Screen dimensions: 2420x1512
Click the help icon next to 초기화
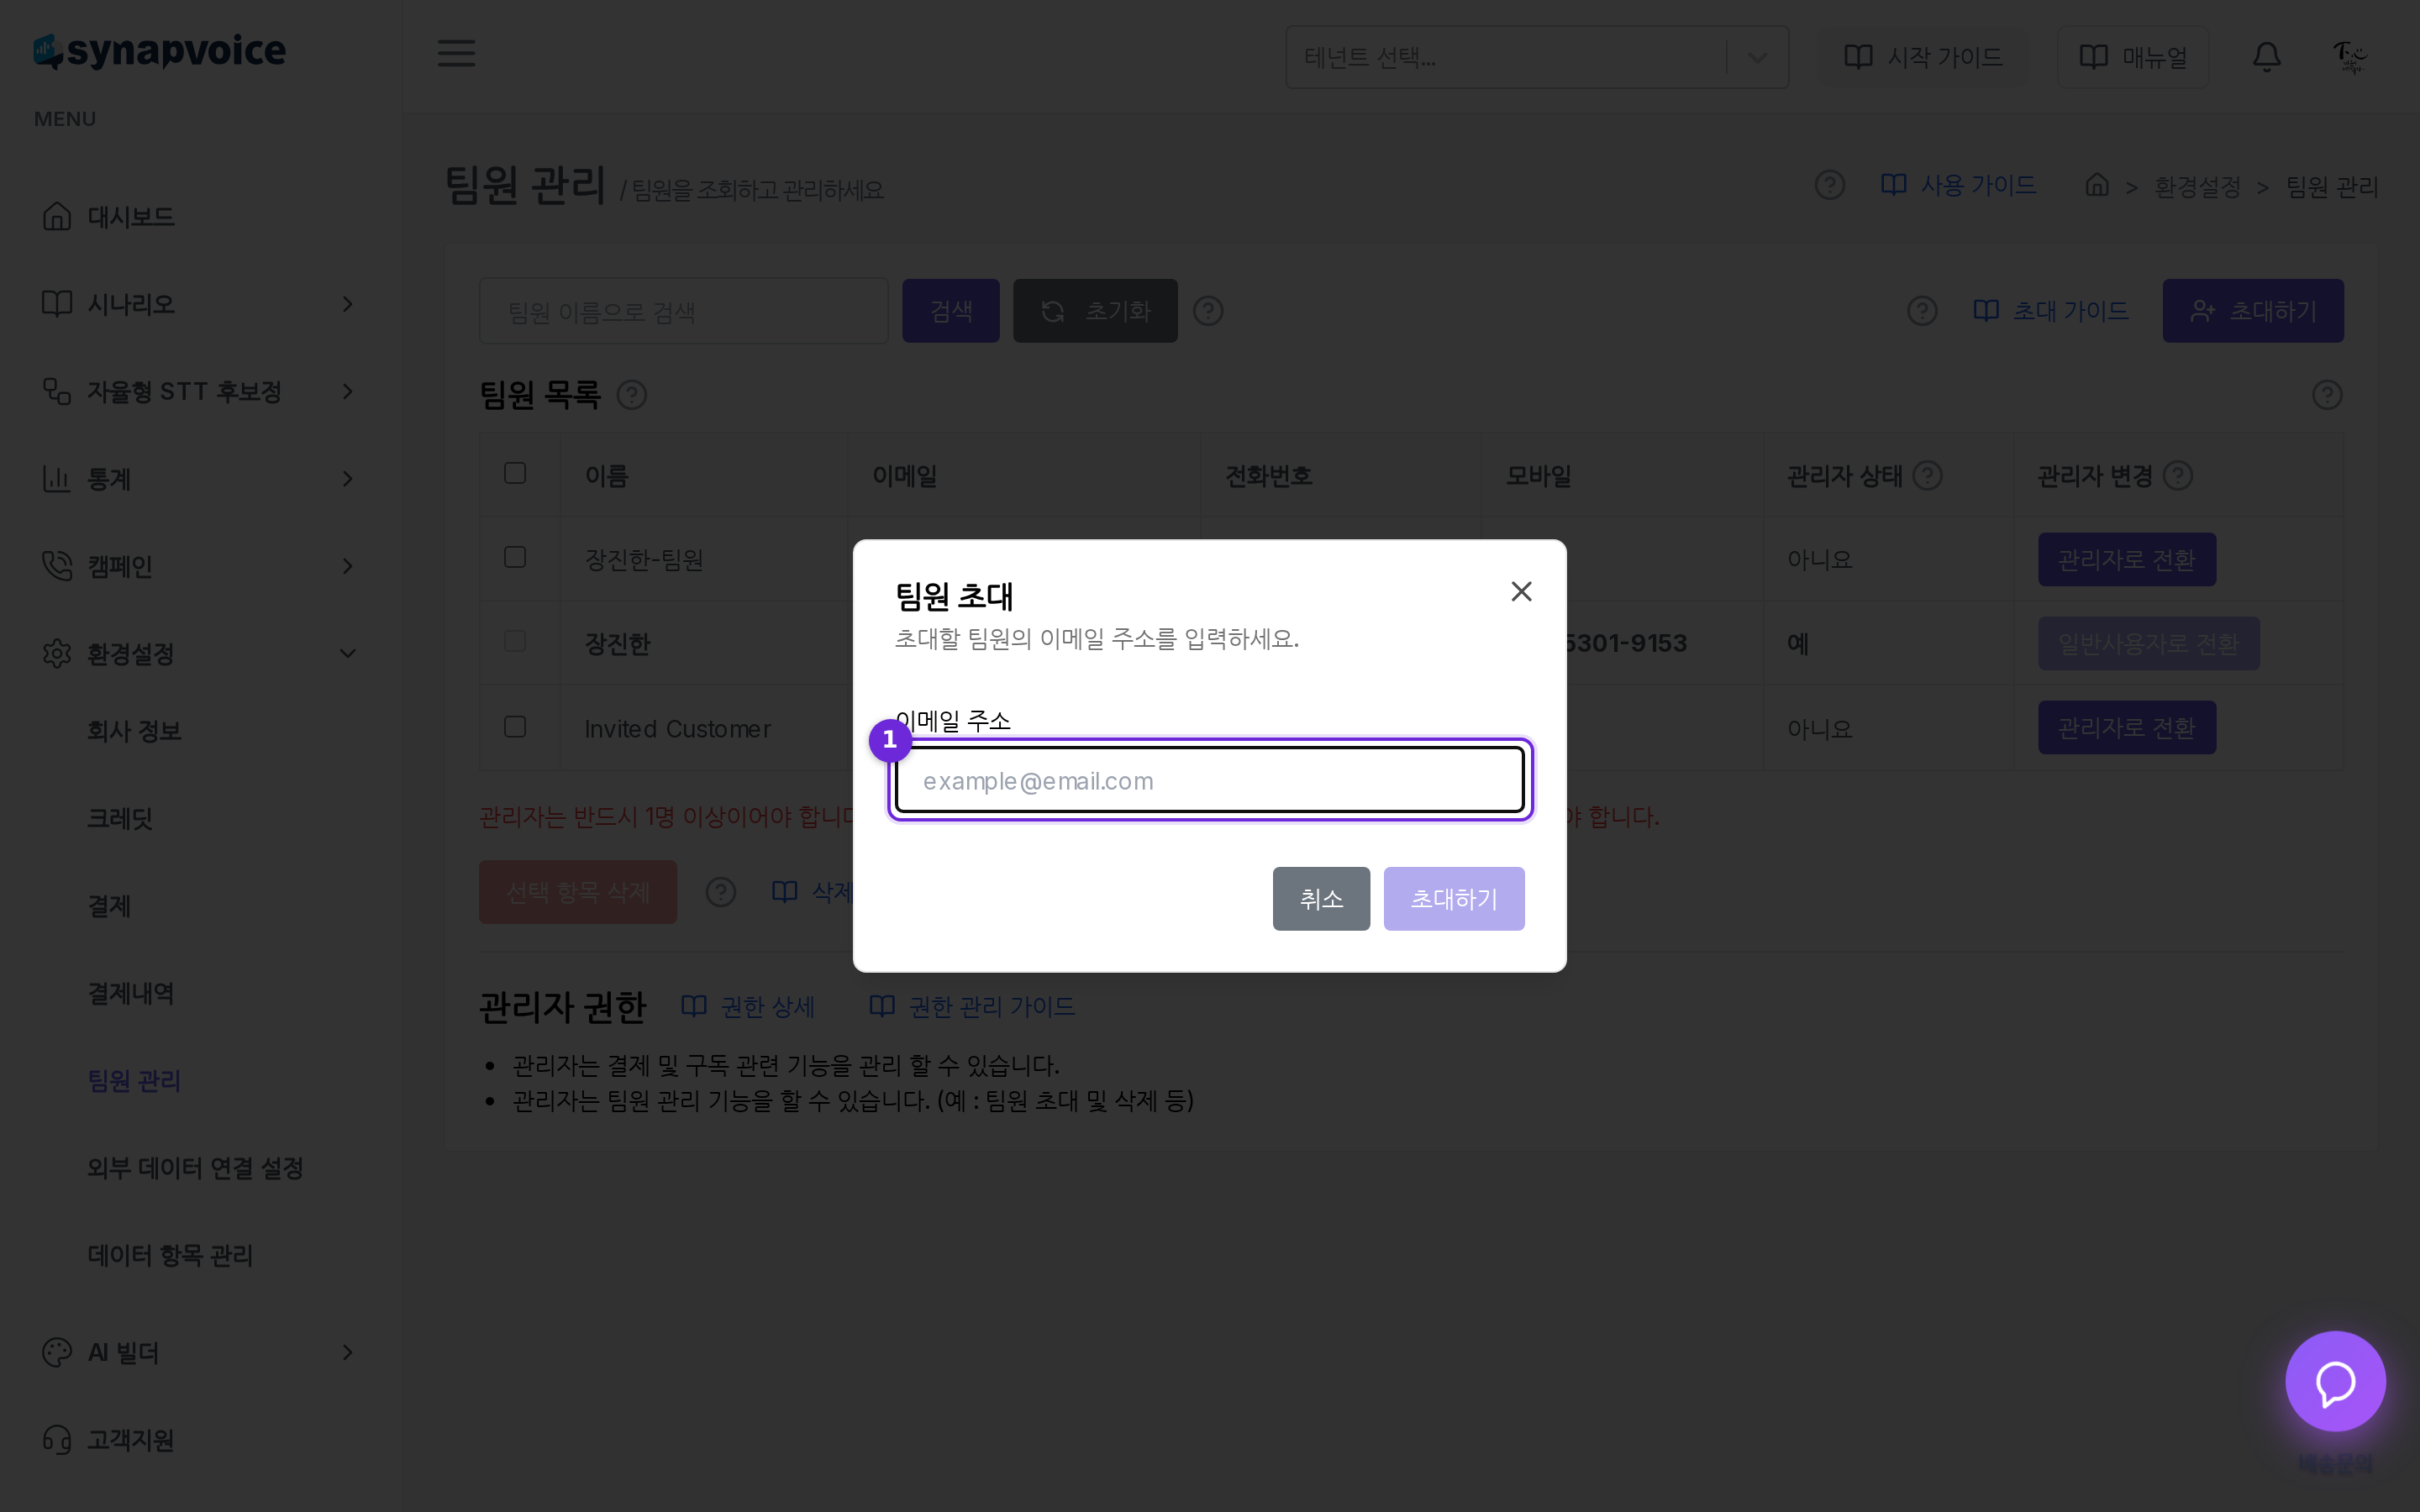(x=1208, y=311)
